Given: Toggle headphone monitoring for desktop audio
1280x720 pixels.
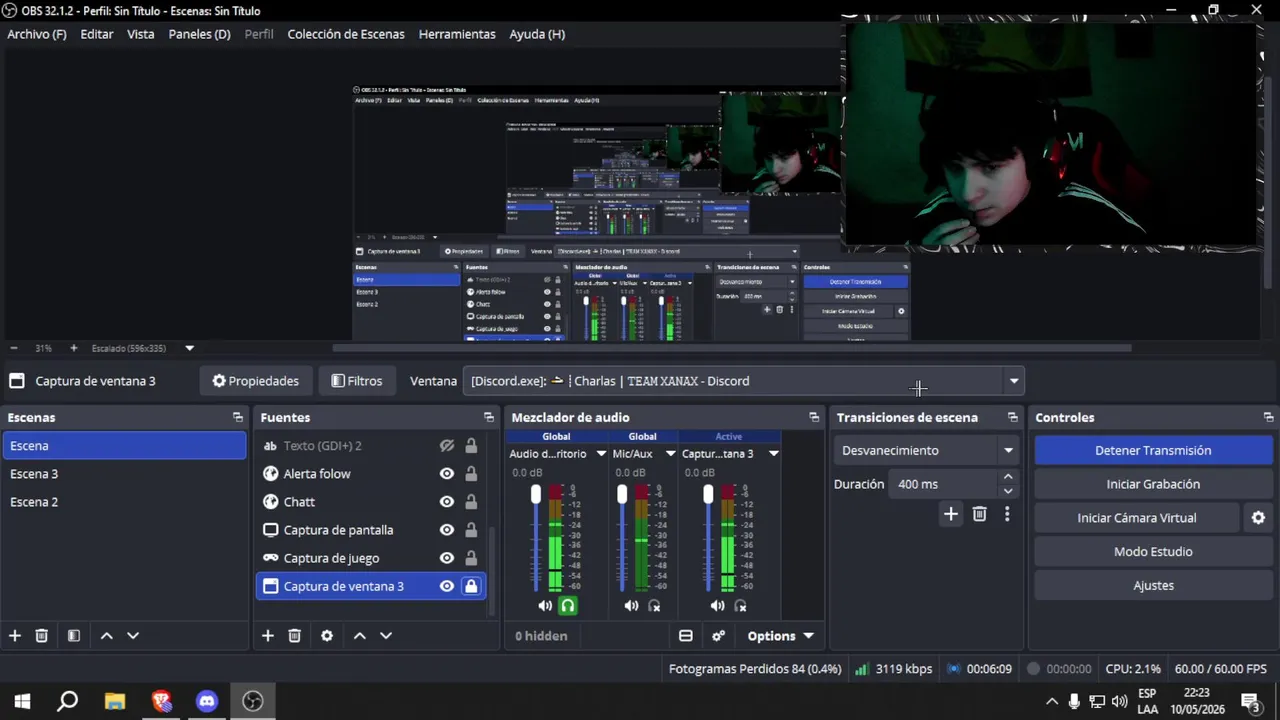Looking at the screenshot, I should pos(568,606).
